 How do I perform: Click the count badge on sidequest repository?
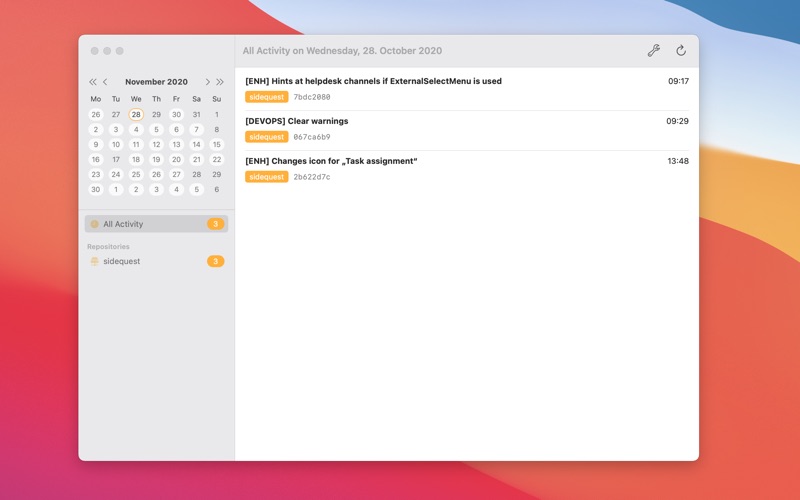[x=215, y=261]
